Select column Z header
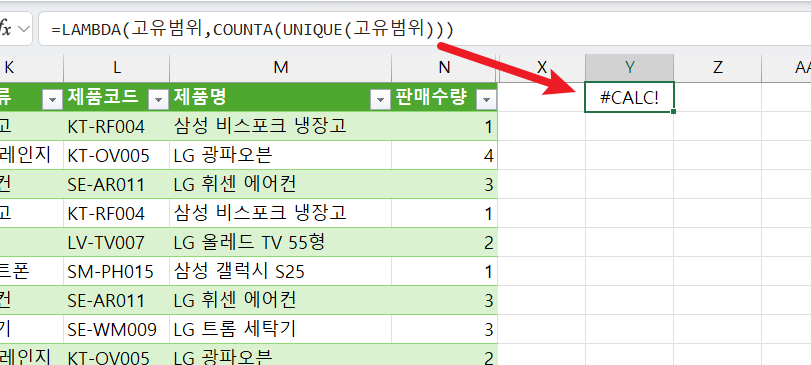The image size is (811, 365). tap(717, 67)
